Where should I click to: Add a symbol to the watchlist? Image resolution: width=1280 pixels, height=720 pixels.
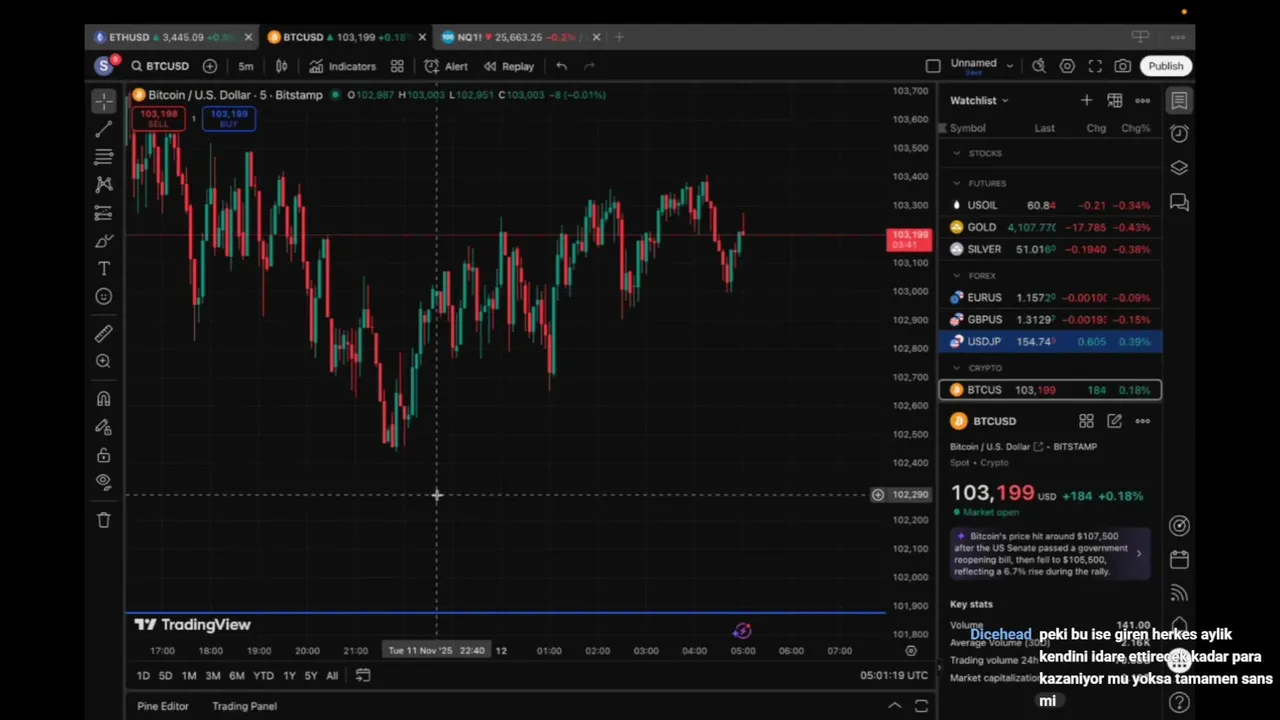(1086, 100)
